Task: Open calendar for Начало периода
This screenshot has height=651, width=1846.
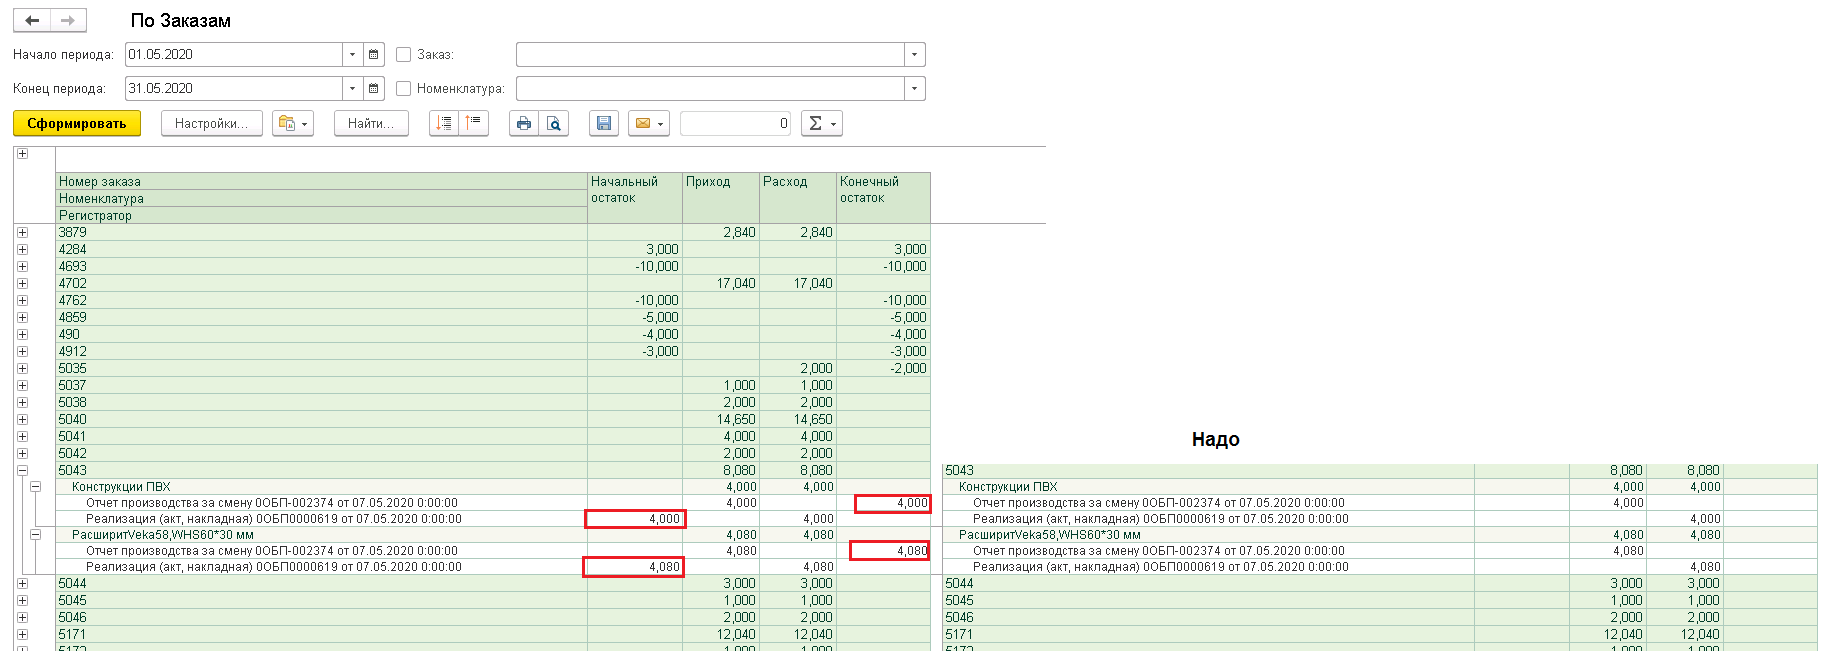Action: pos(373,54)
